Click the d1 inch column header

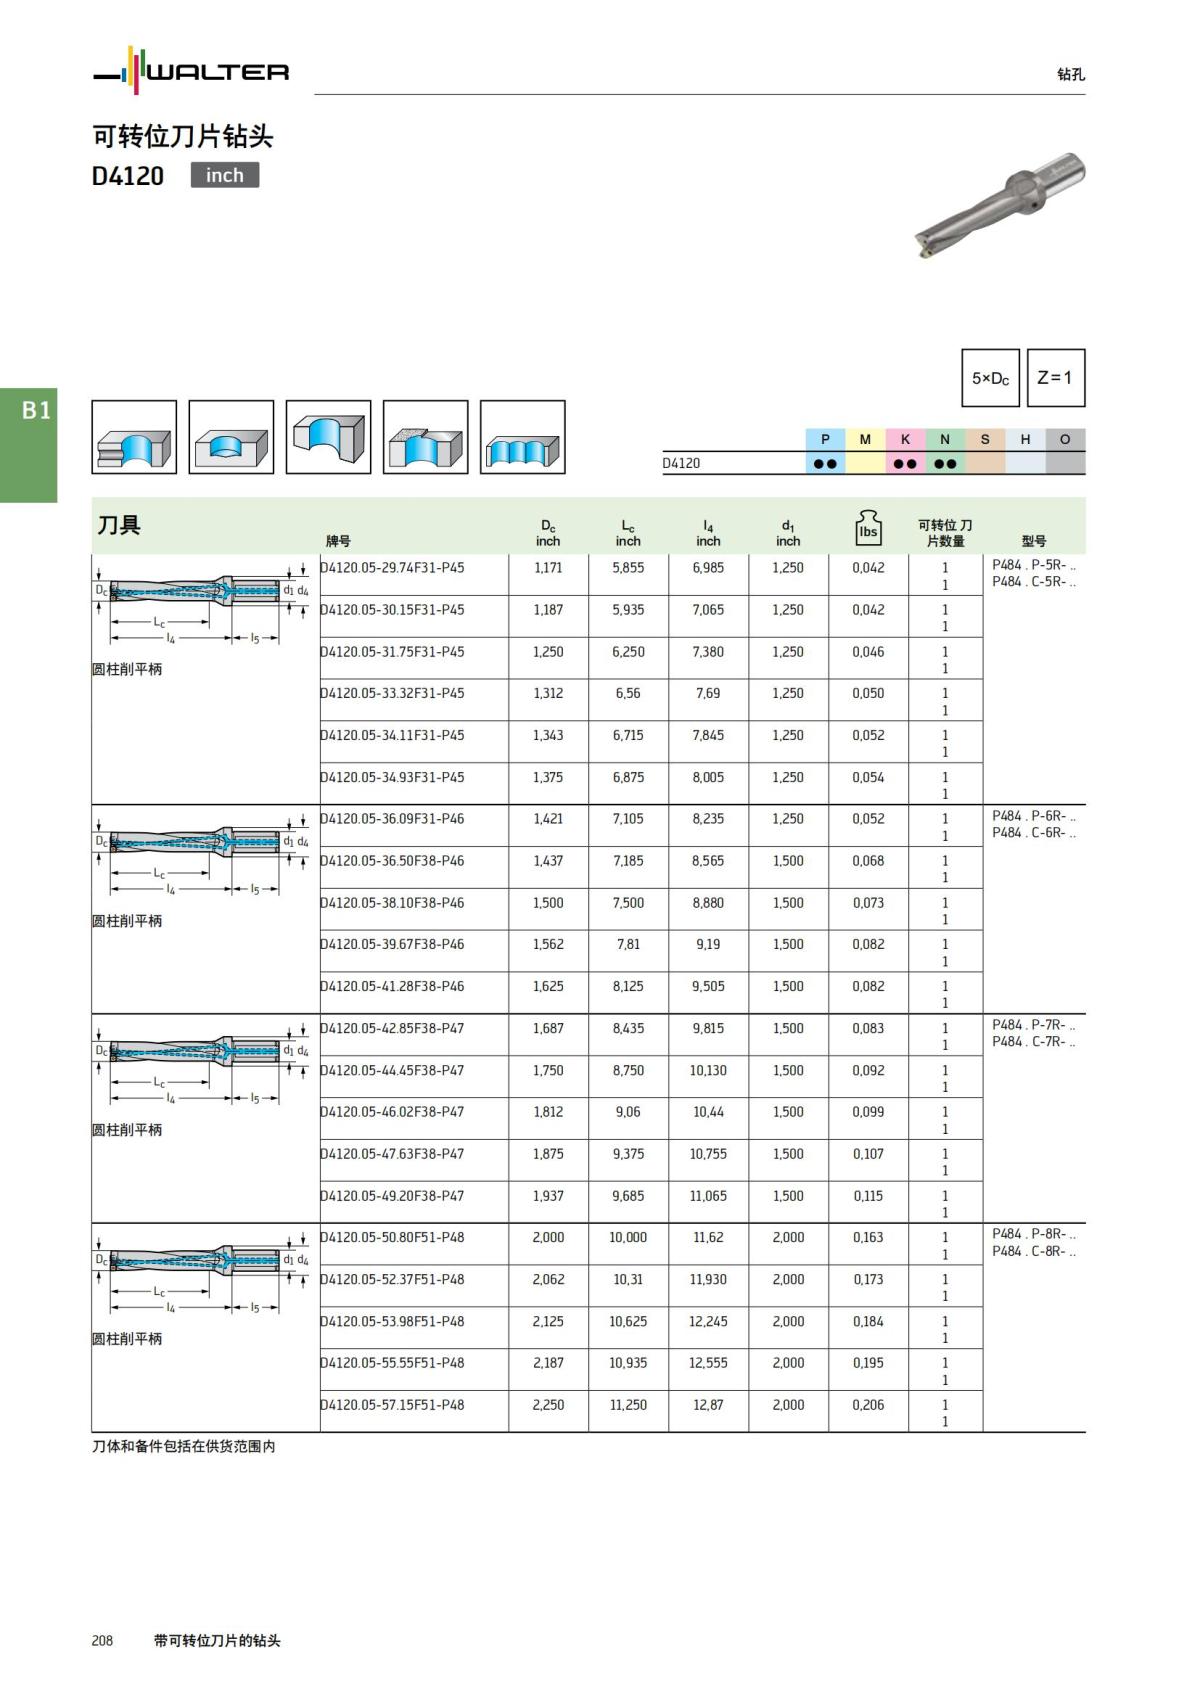pos(788,533)
